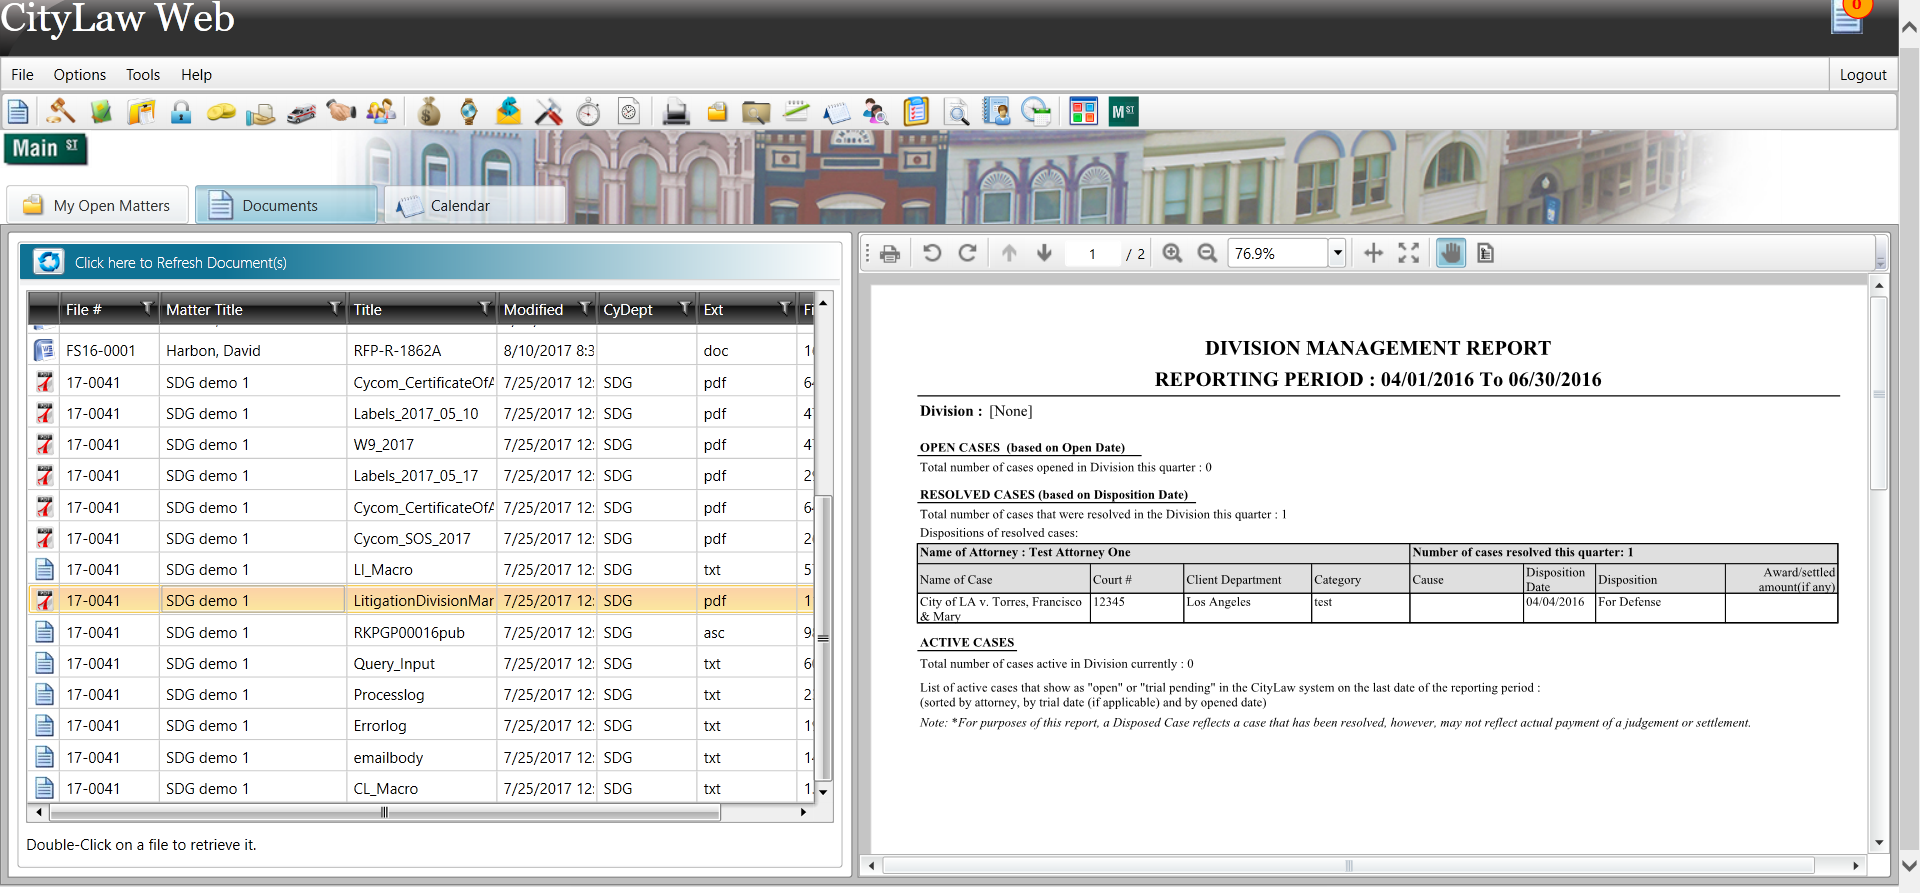Viewport: 1920px width, 893px height.
Task: Click the stopwatch toolbar icon
Action: pos(588,112)
